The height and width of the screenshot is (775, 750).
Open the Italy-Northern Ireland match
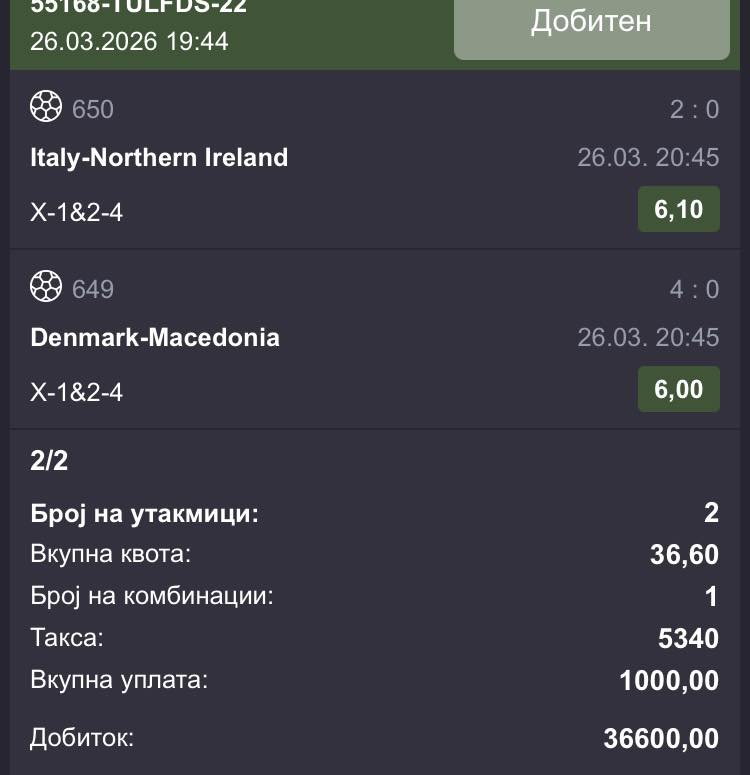click(x=159, y=157)
